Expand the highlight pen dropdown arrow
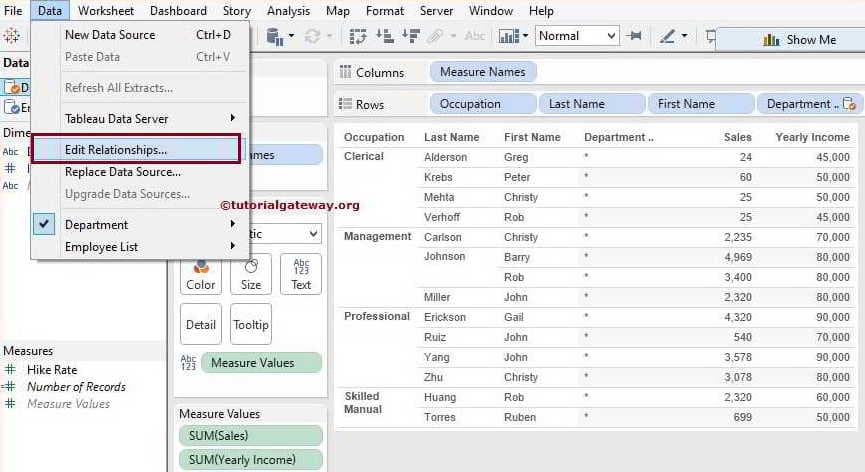Viewport: 865px width, 472px height. (x=684, y=36)
